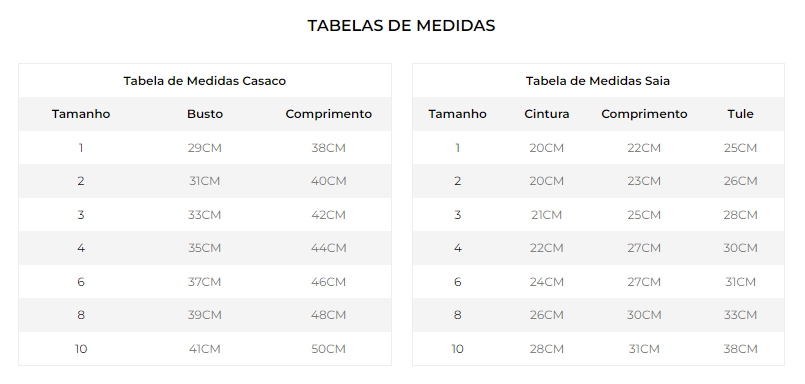The width and height of the screenshot is (805, 384).
Task: Click the 30CM tule cell
Action: click(740, 248)
